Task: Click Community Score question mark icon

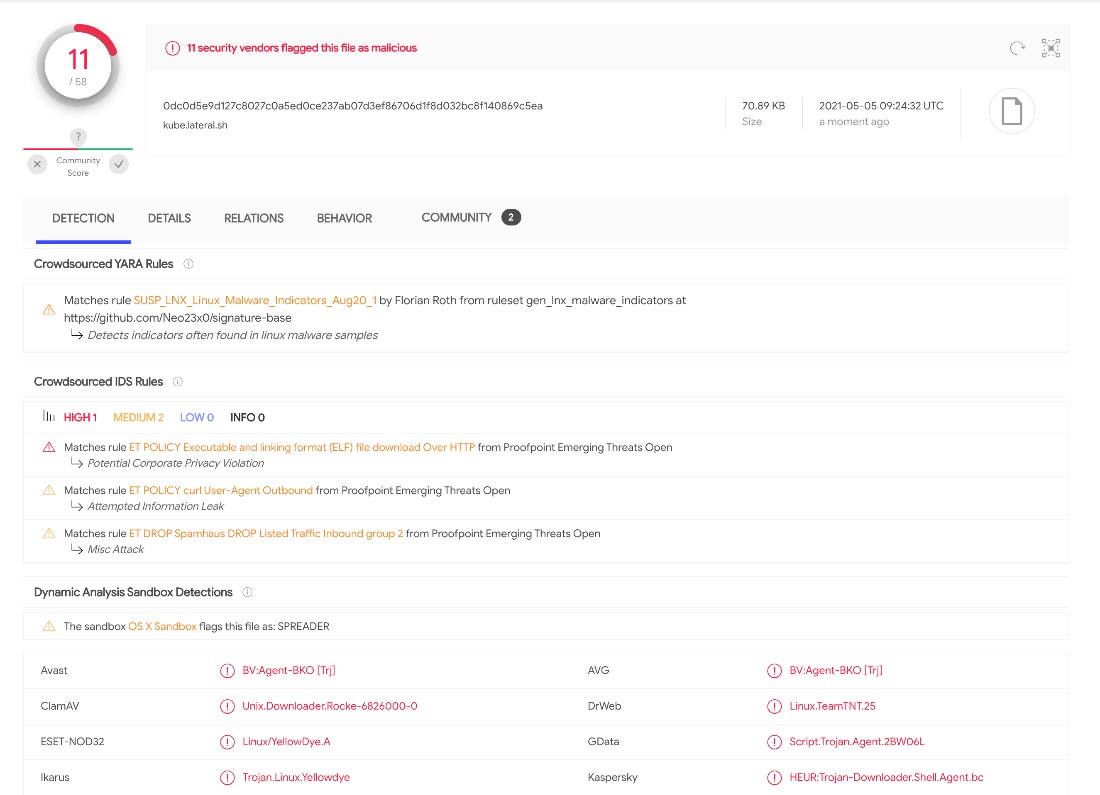Action: (78, 137)
